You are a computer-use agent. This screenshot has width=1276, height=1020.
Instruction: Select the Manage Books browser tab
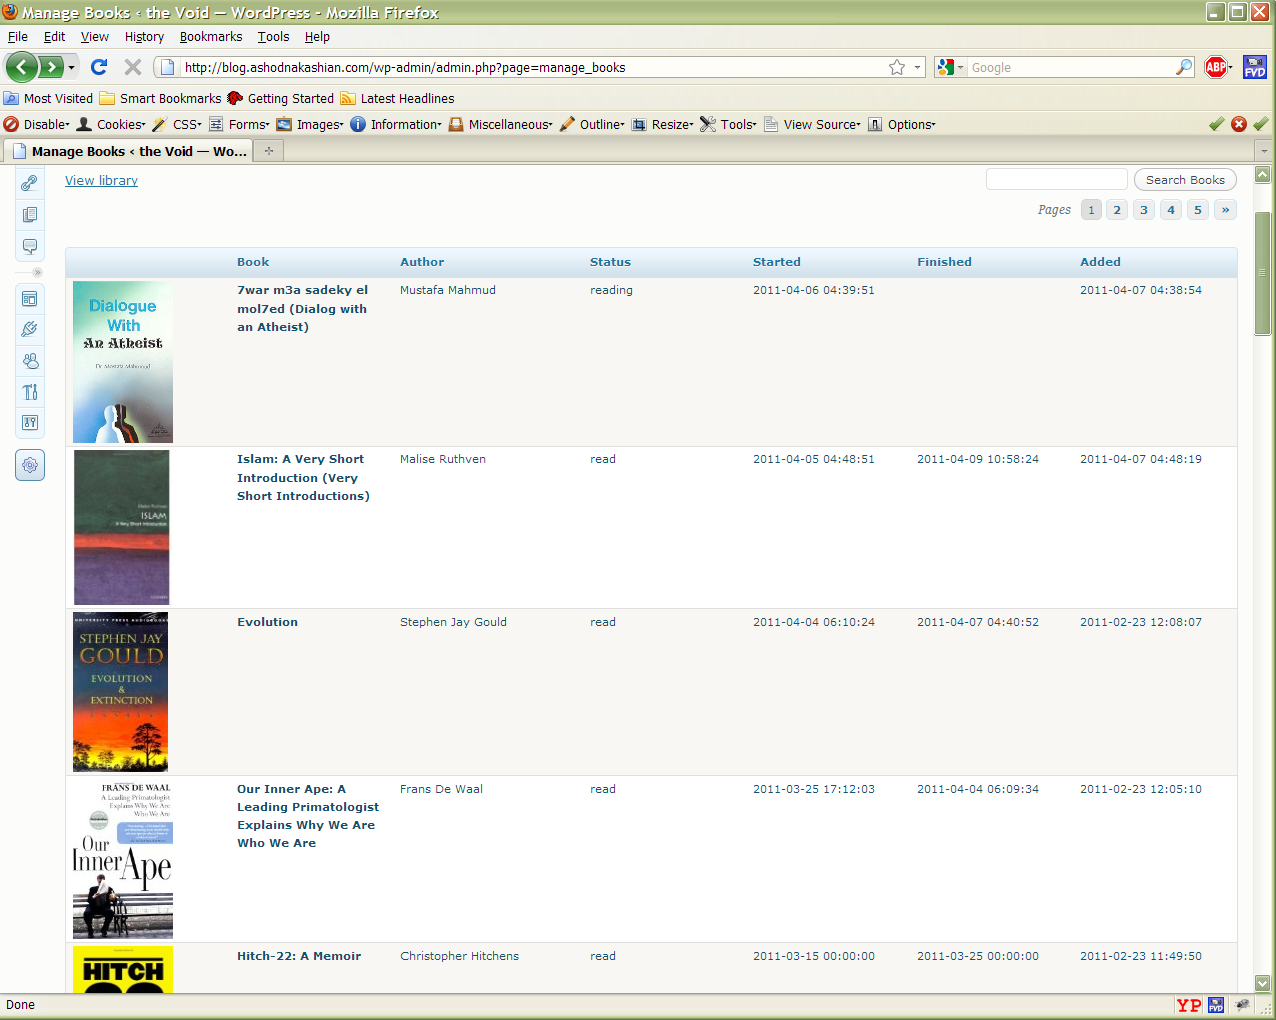click(128, 151)
